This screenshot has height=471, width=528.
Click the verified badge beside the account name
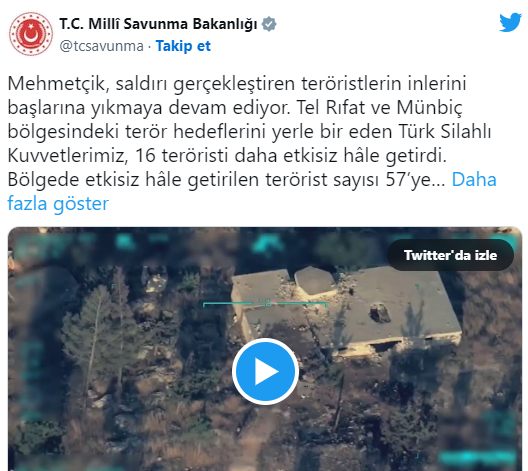click(269, 24)
